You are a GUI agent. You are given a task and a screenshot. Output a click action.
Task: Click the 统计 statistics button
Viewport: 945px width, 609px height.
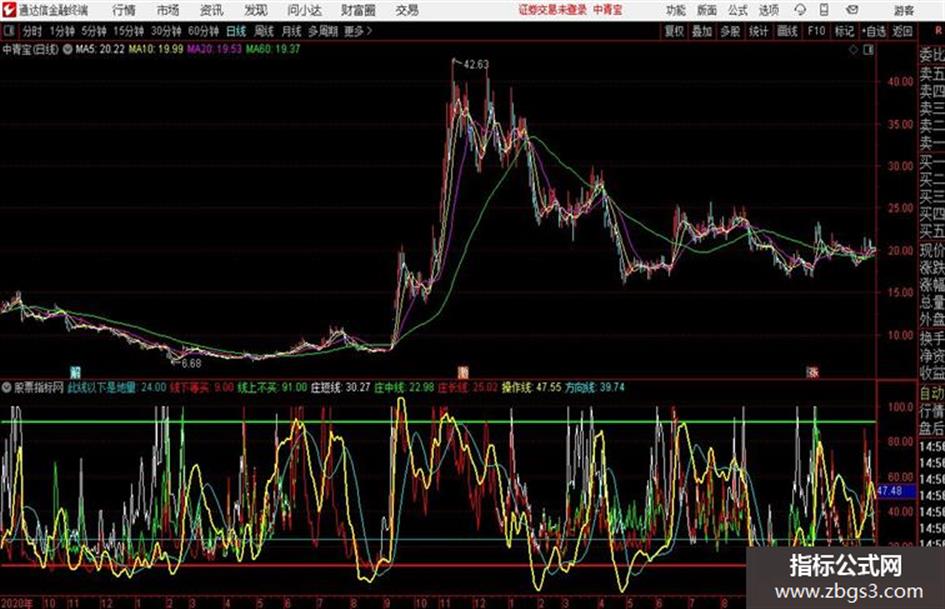[x=758, y=31]
